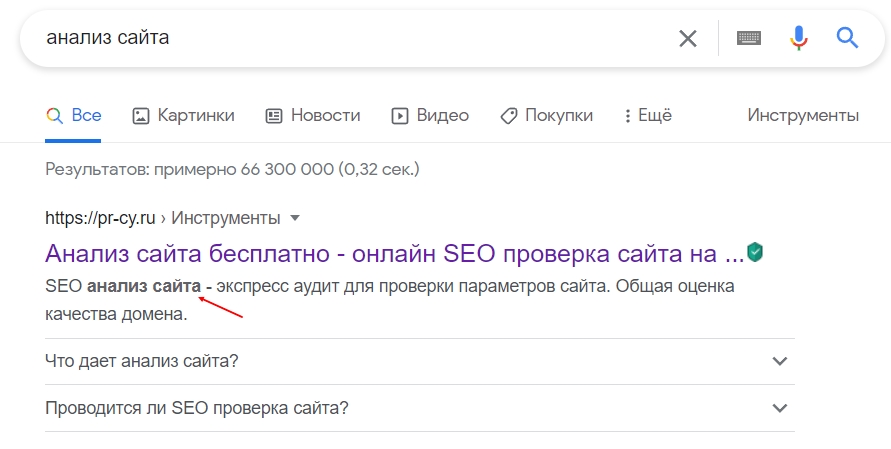Click the three-dot icon beside Ещё
Viewport: 891px width, 449px height.
[x=627, y=116]
